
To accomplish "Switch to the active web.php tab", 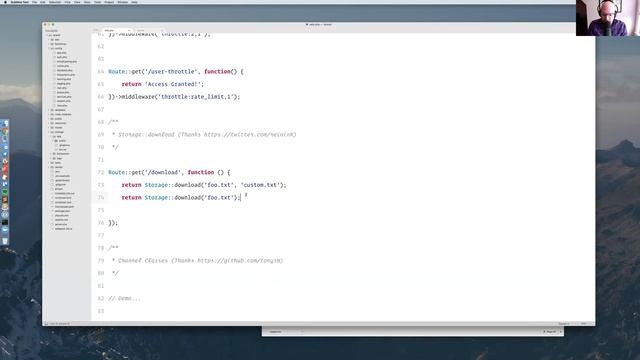I will 116,30.
